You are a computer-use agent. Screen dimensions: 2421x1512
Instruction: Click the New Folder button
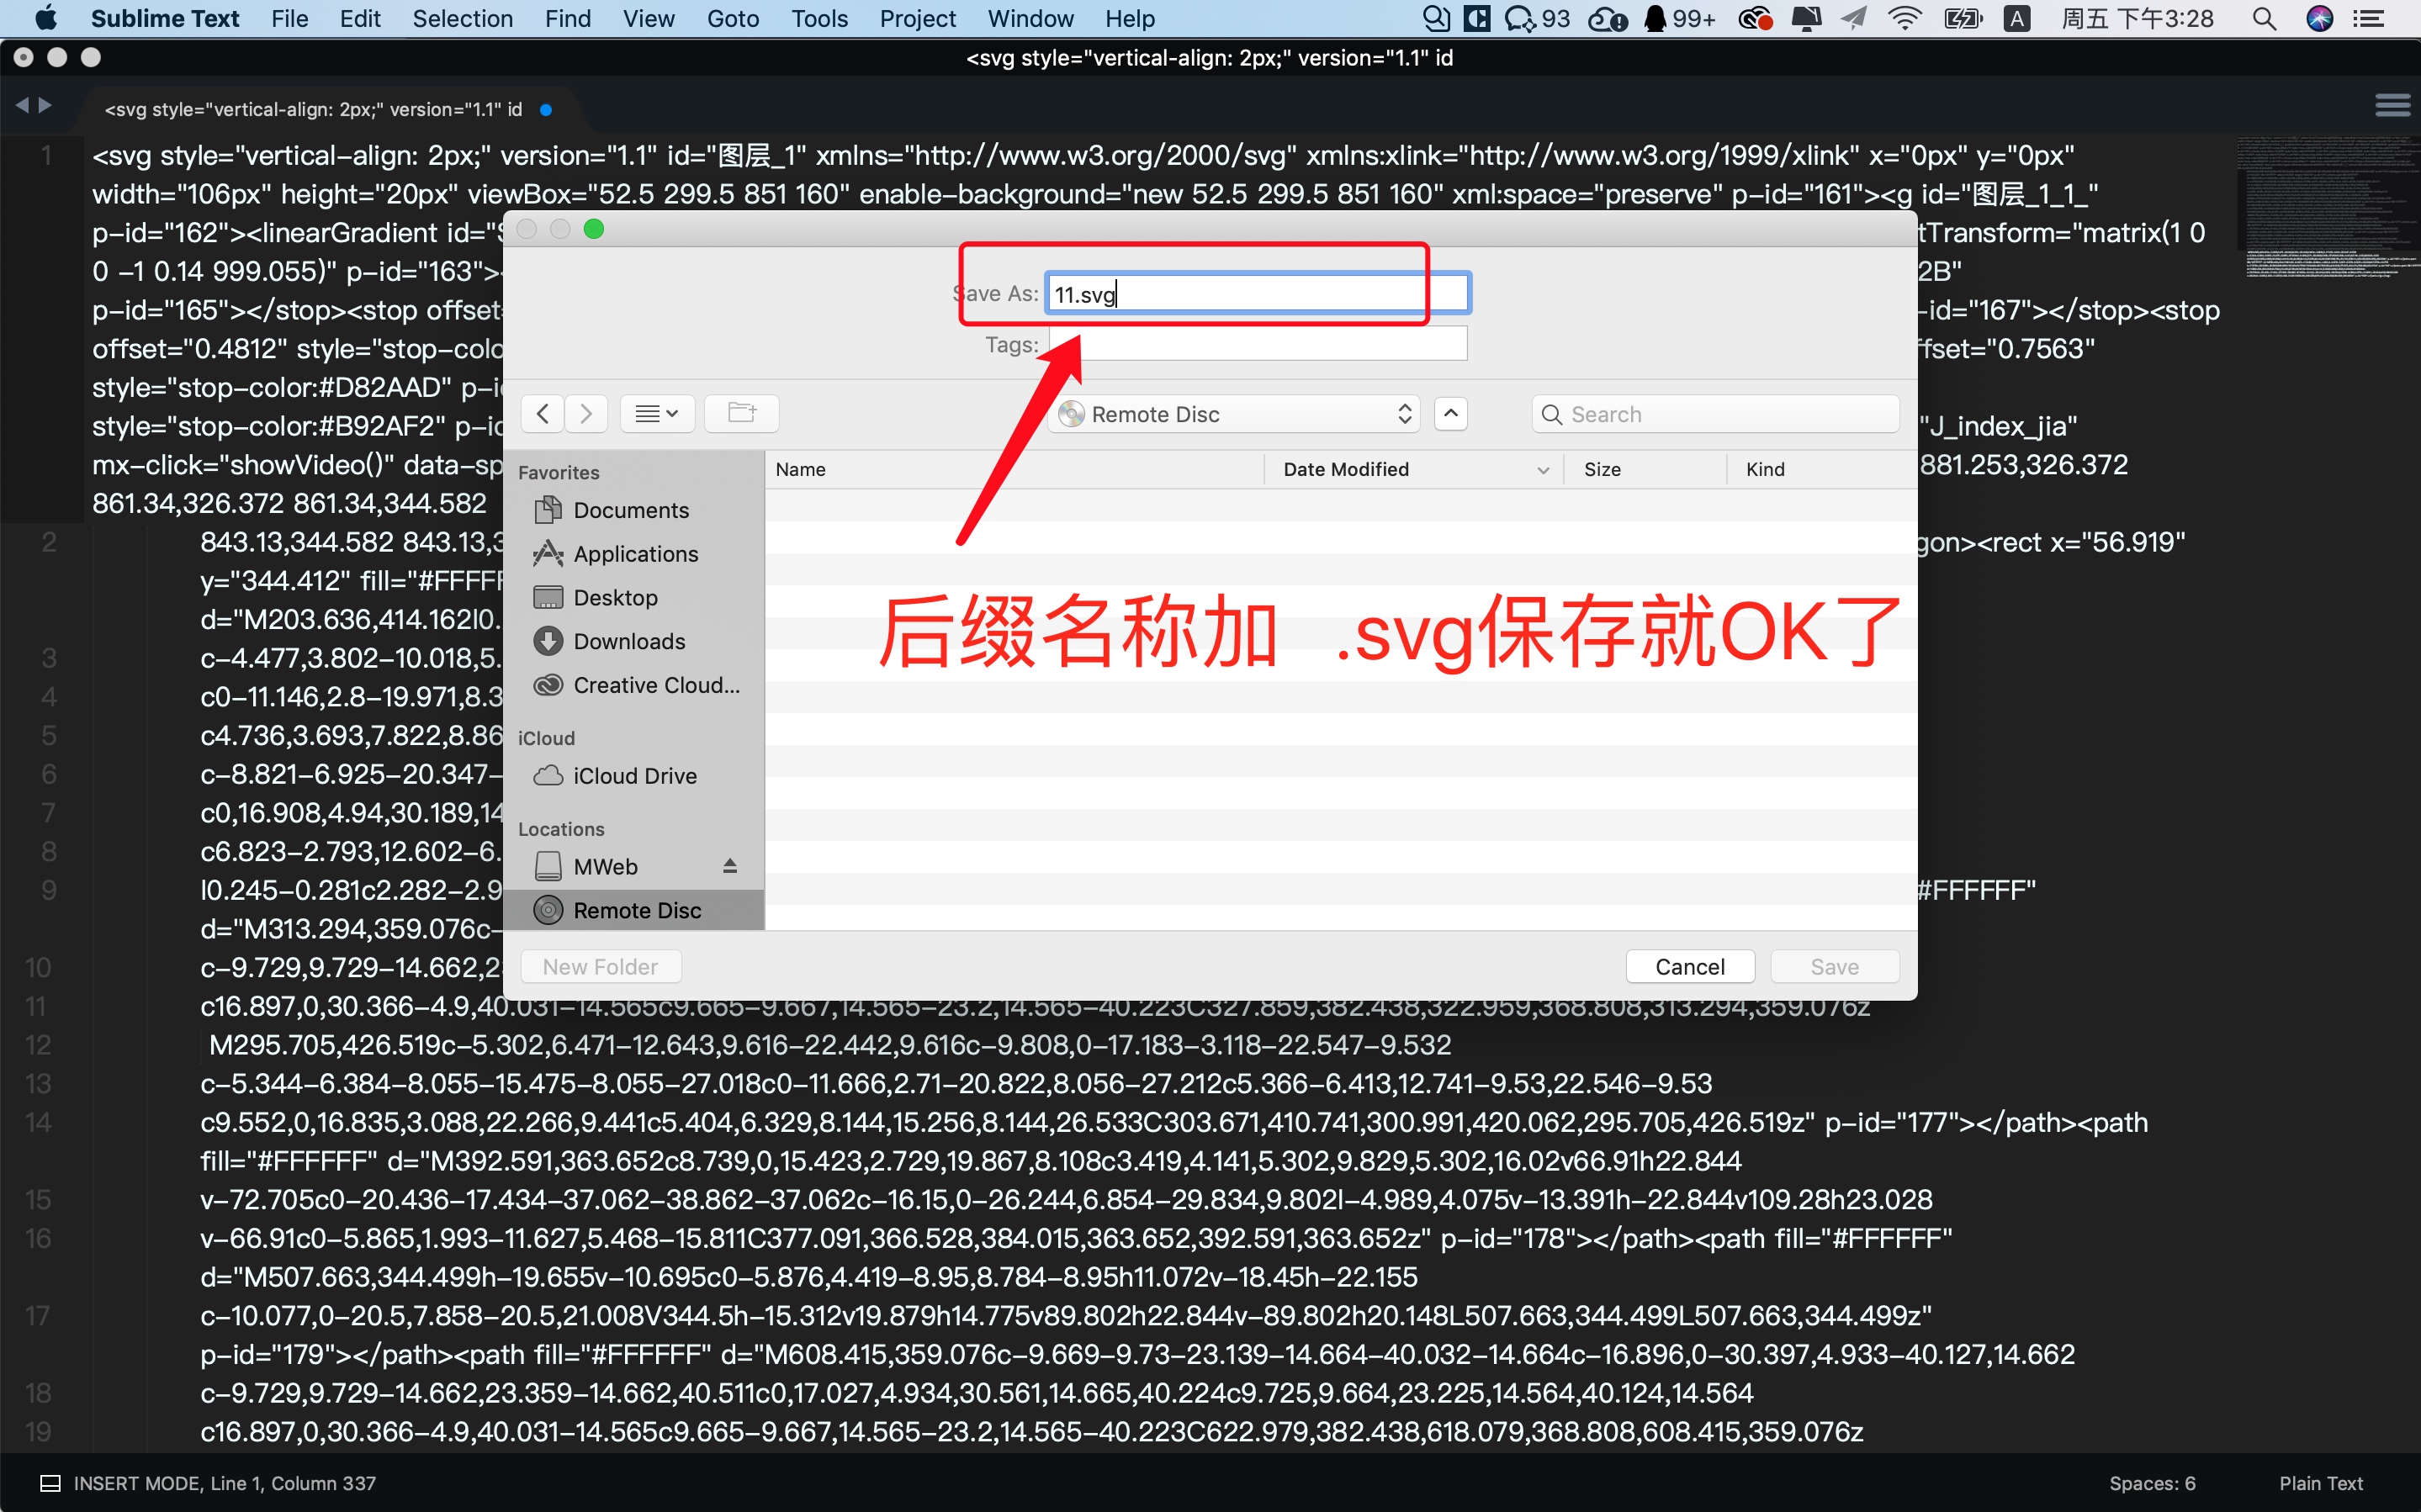pyautogui.click(x=601, y=967)
